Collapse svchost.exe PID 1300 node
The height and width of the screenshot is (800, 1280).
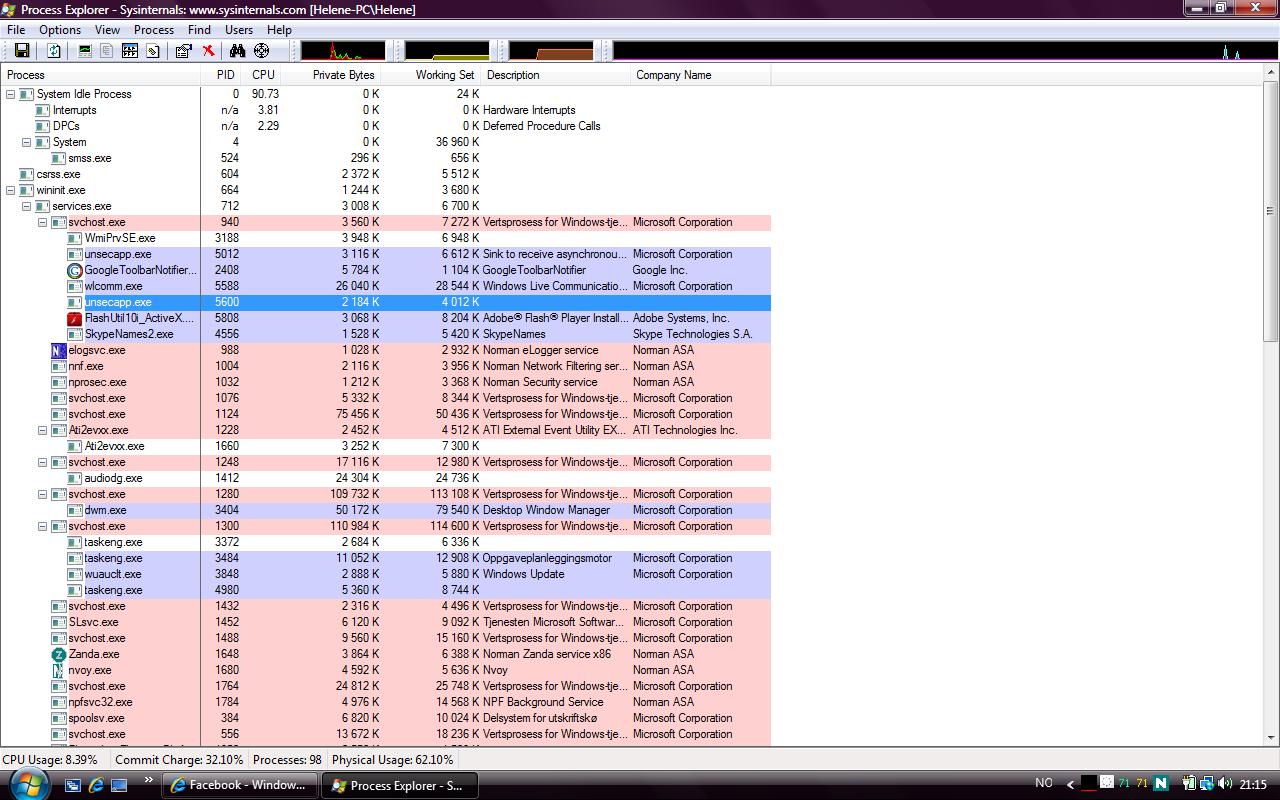pyautogui.click(x=43, y=526)
